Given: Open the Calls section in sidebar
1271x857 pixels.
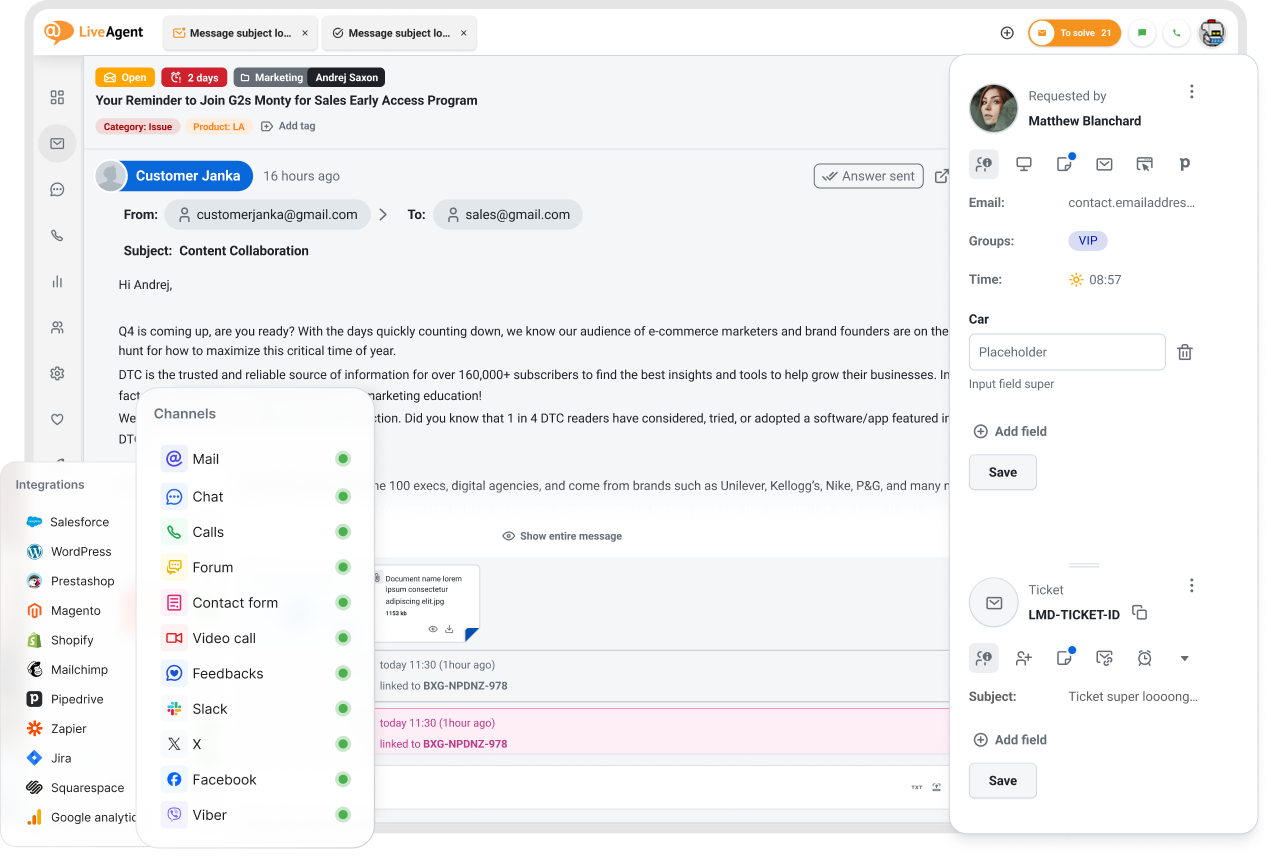Looking at the screenshot, I should click(x=57, y=235).
